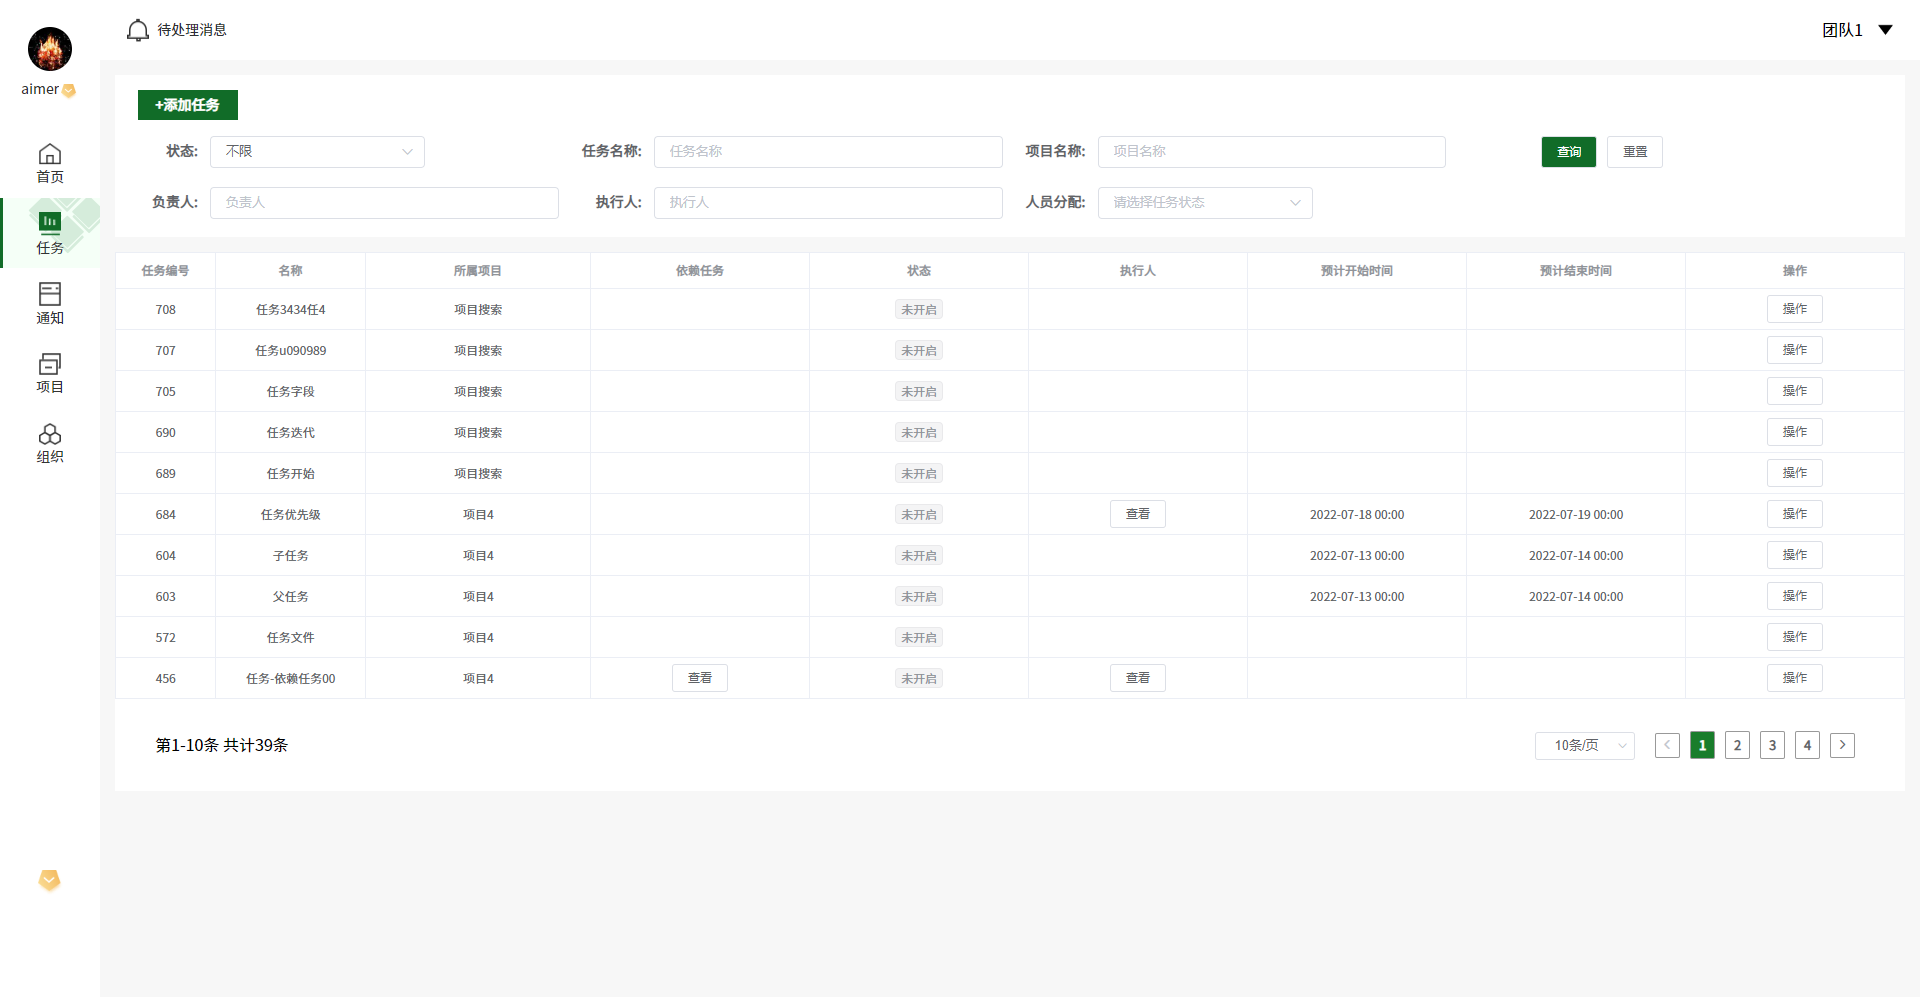The image size is (1920, 997).
Task: Select pagination page 2
Action: pos(1737,745)
